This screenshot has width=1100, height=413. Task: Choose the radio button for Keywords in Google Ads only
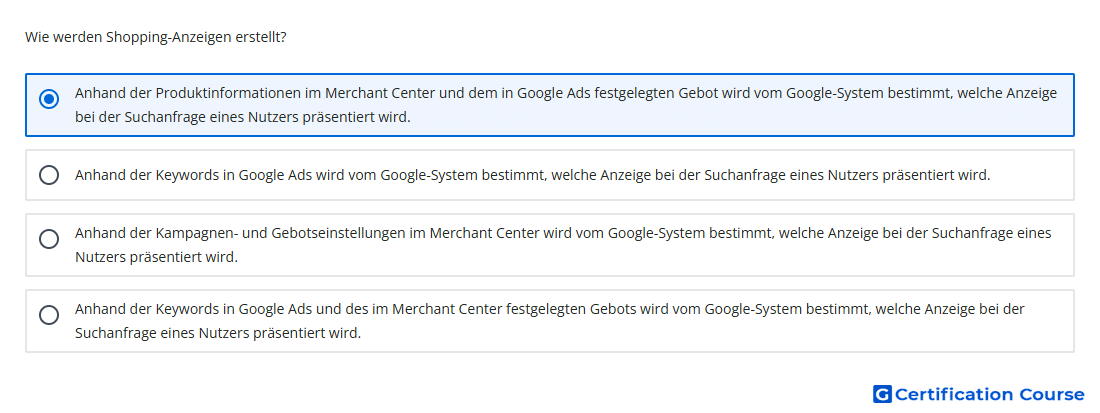pyautogui.click(x=49, y=175)
